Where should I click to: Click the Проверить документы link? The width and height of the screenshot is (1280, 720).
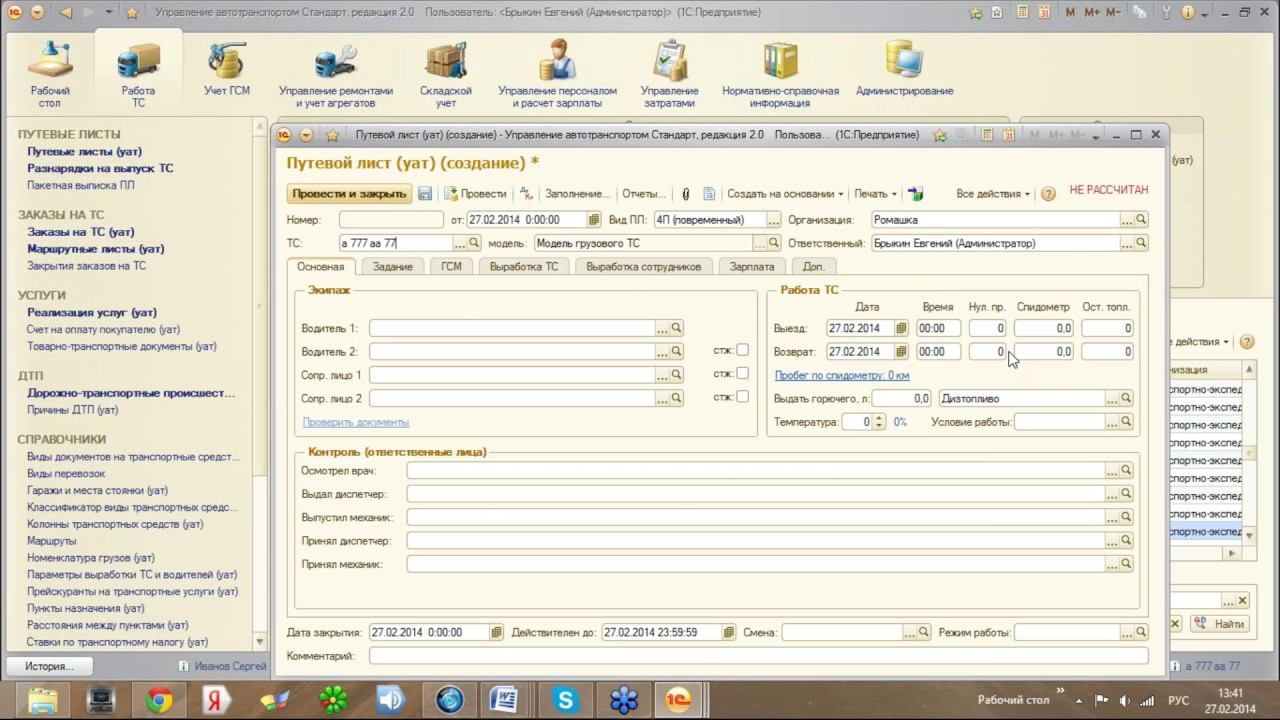[x=355, y=423]
